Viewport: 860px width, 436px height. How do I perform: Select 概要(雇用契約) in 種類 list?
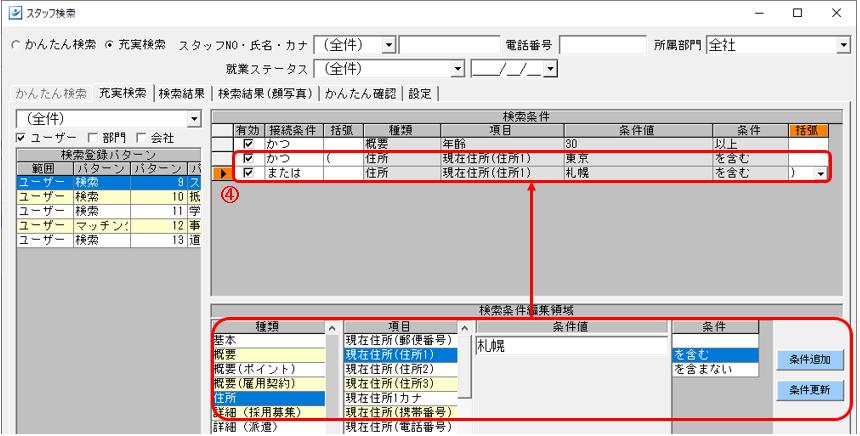coord(269,383)
